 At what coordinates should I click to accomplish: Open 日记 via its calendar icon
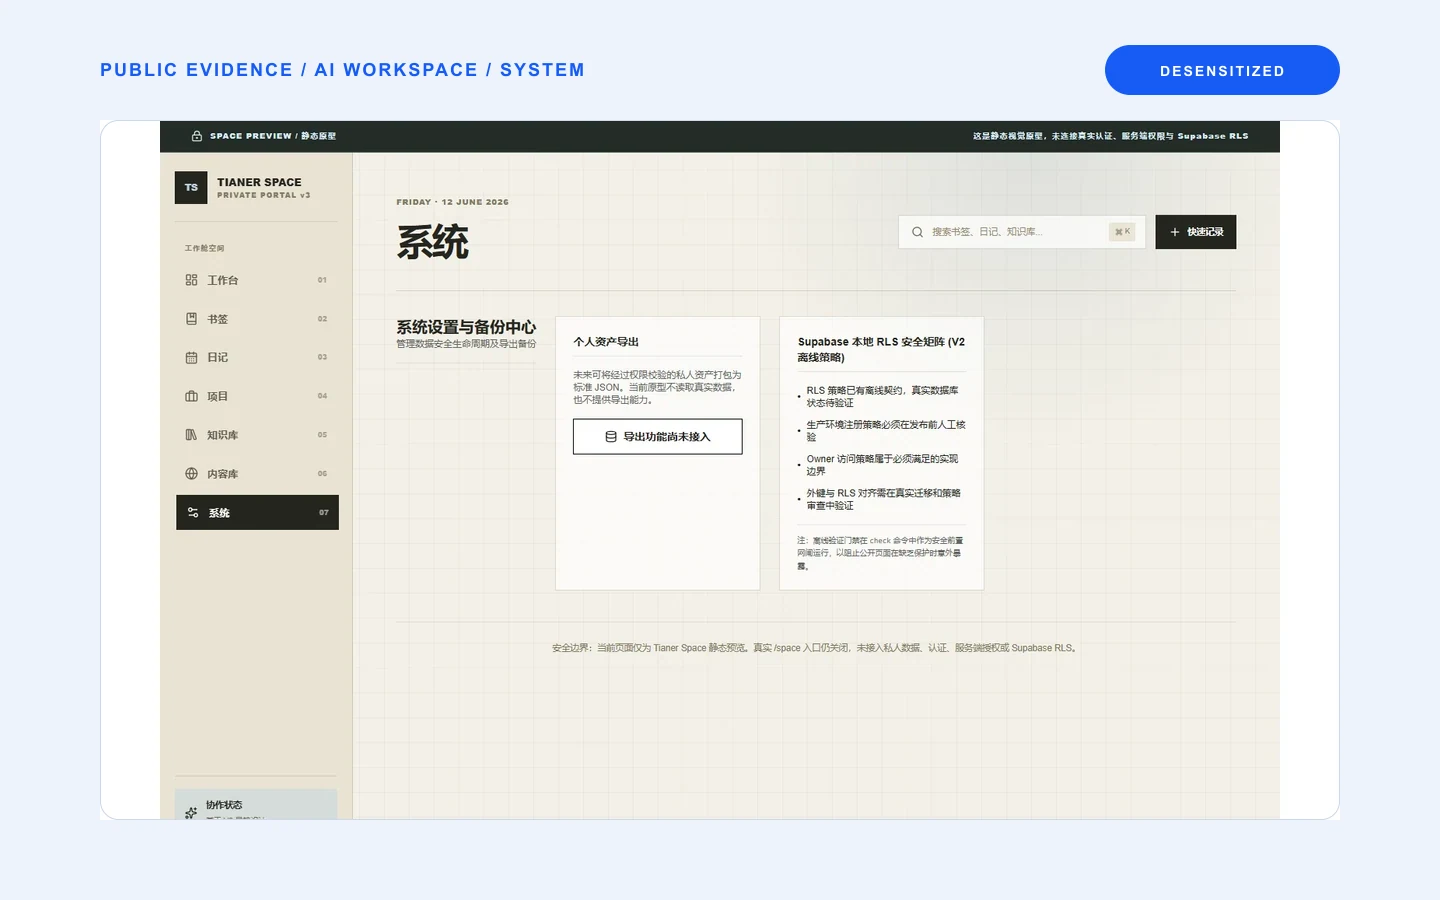tap(191, 357)
